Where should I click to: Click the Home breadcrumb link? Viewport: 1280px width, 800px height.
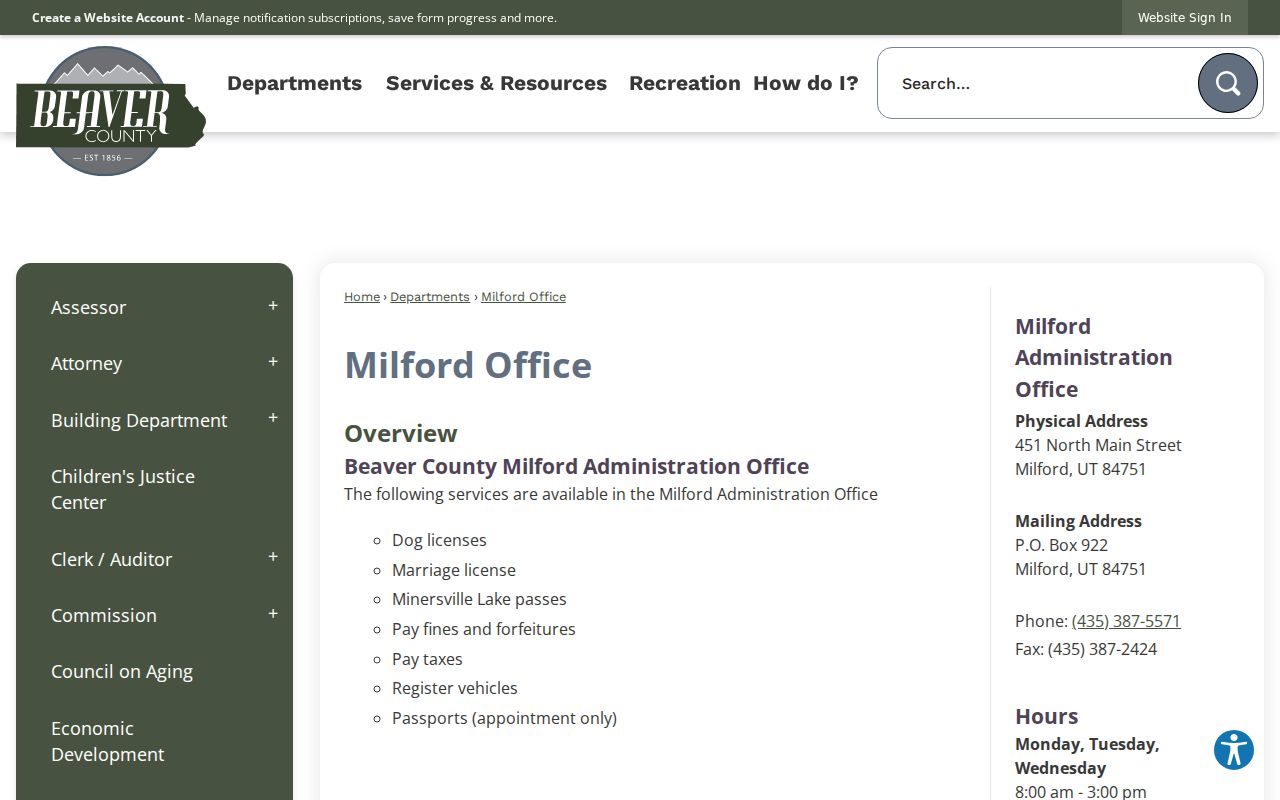362,297
